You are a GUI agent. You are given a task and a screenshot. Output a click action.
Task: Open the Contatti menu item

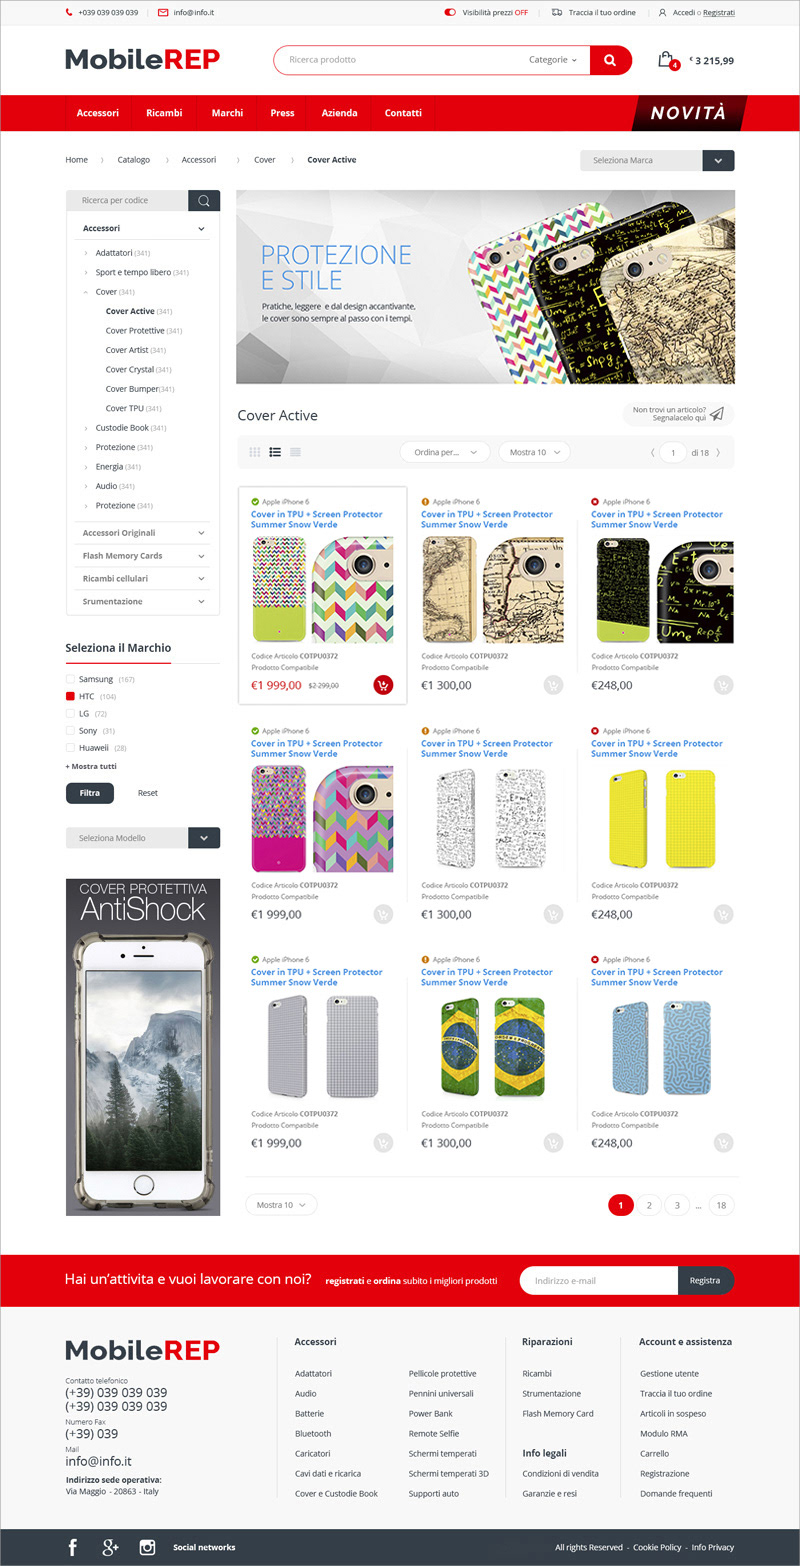403,113
